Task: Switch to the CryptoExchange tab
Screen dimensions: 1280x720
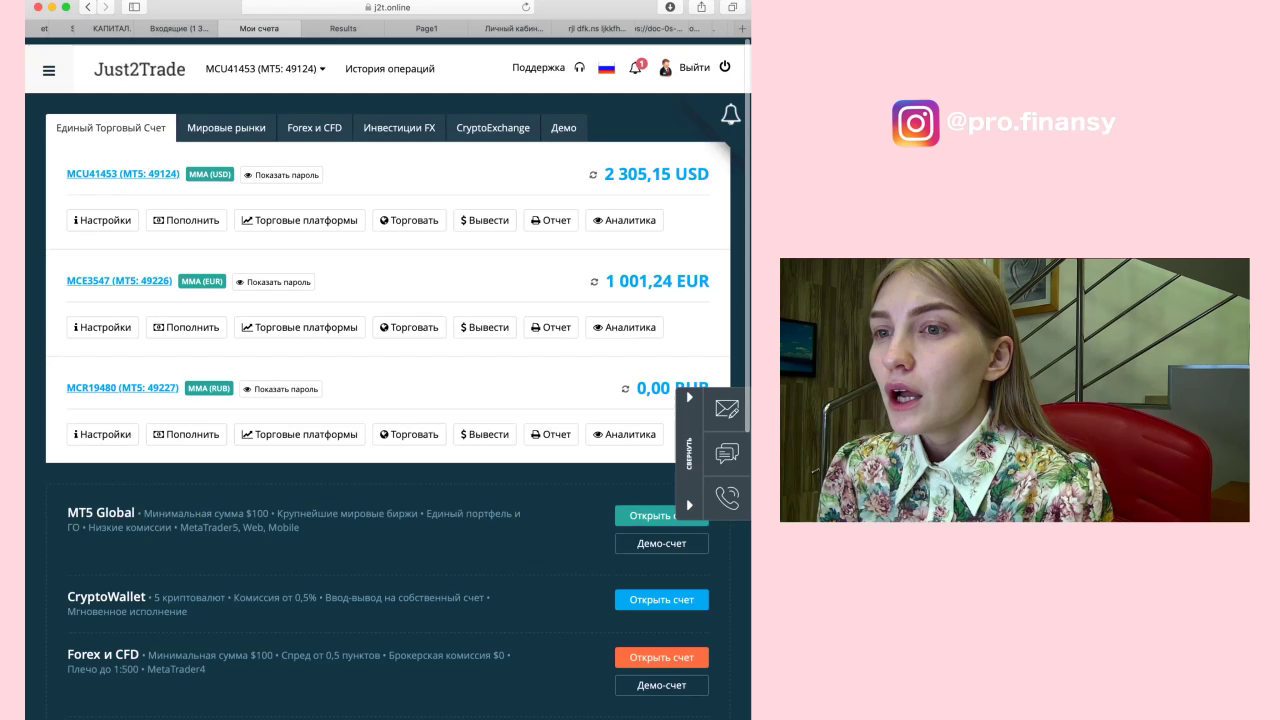Action: (493, 128)
